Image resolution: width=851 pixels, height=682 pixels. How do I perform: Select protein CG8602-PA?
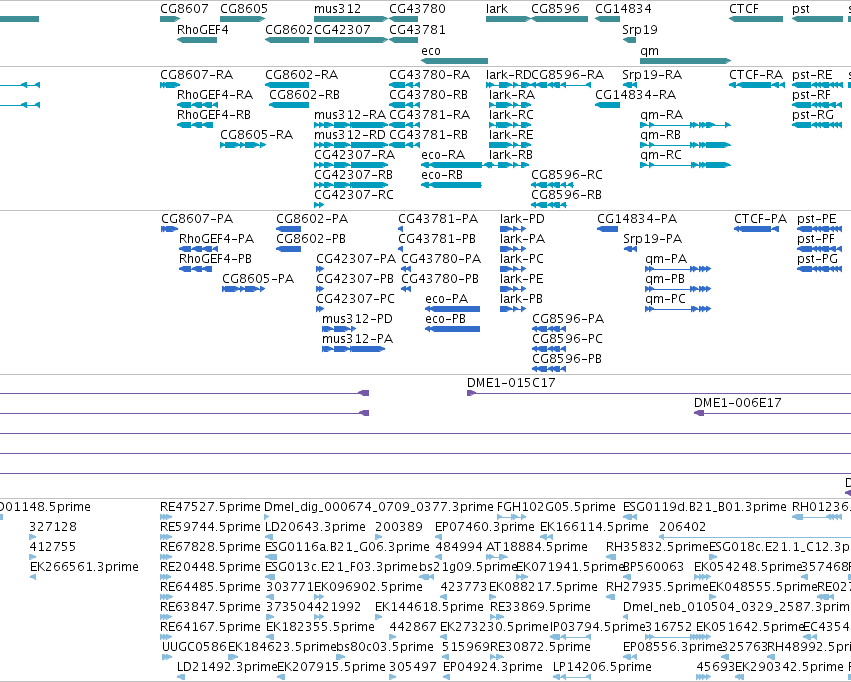(x=312, y=219)
